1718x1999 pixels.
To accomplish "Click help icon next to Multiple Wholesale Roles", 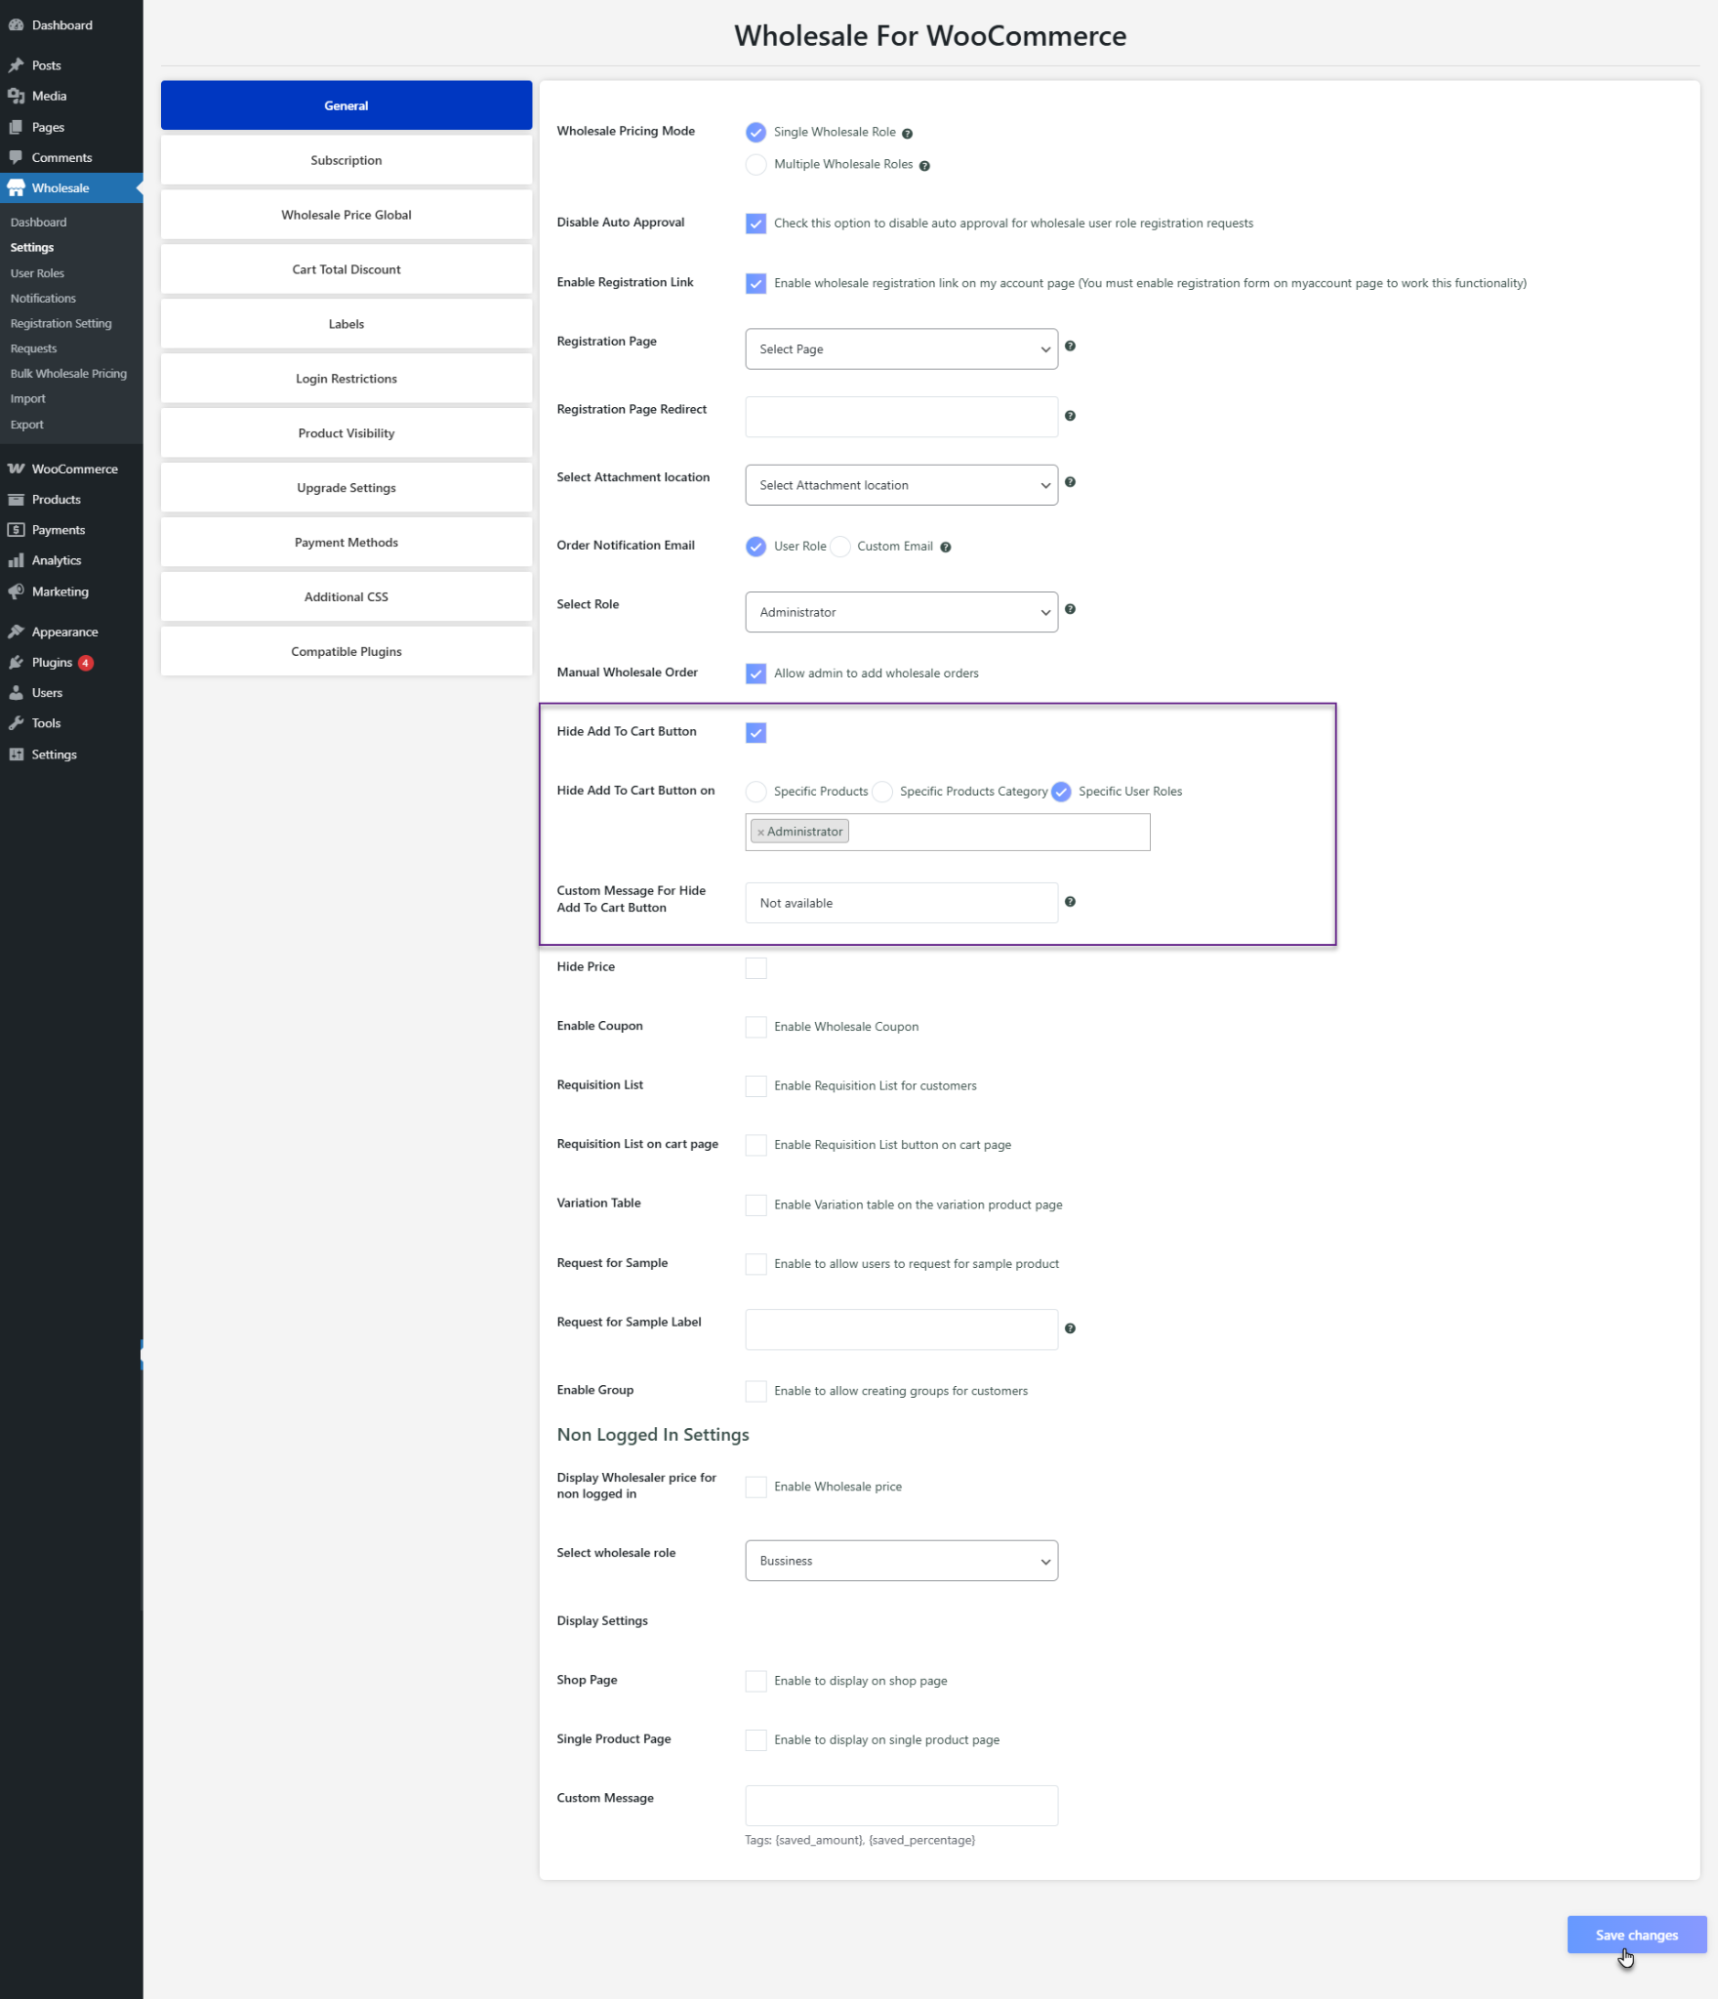I will pyautogui.click(x=924, y=165).
